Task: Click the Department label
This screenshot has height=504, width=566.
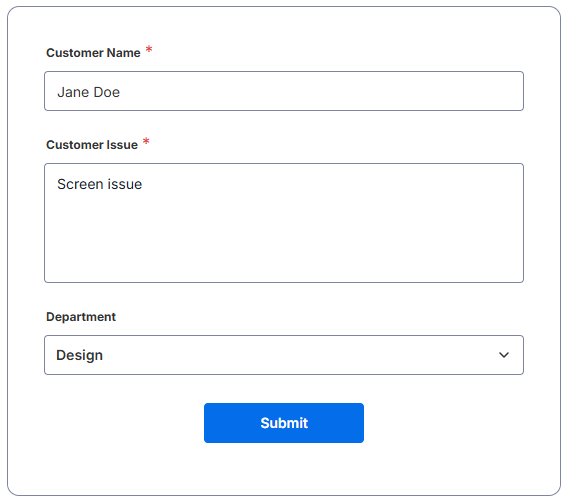Action: [81, 317]
